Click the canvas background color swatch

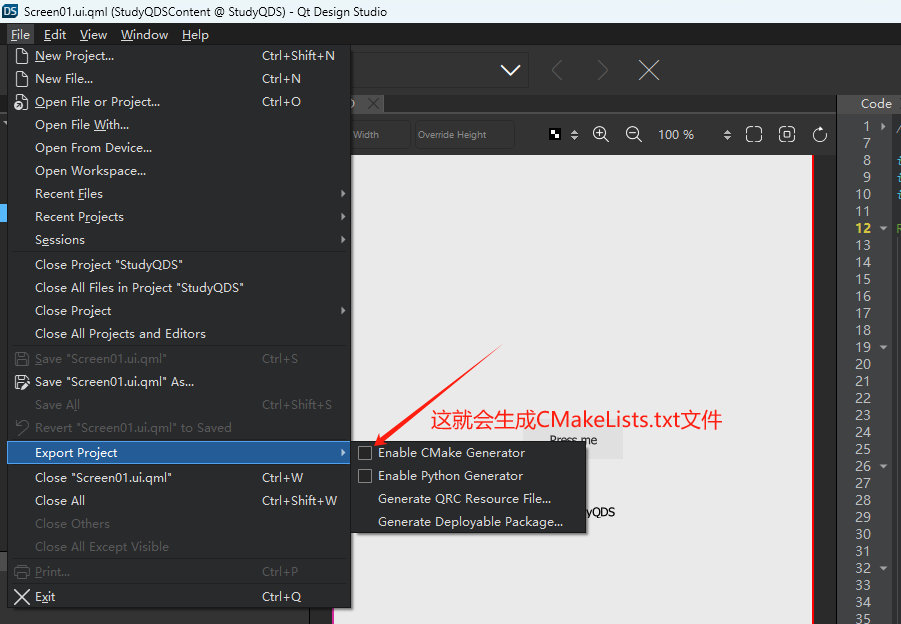click(555, 134)
